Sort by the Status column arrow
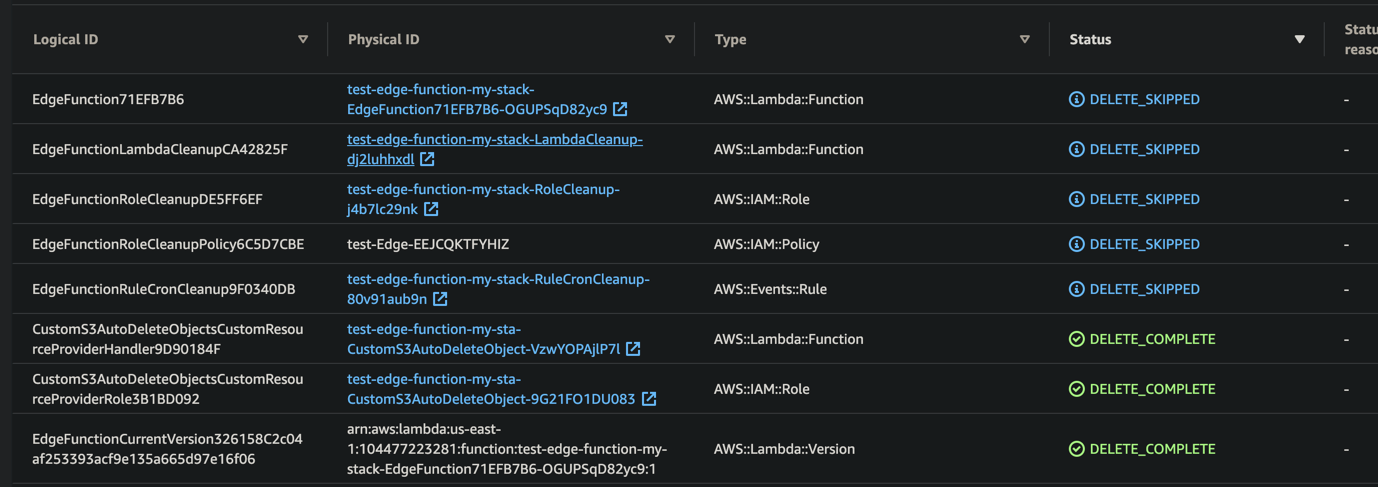The width and height of the screenshot is (1378, 487). click(x=1300, y=40)
